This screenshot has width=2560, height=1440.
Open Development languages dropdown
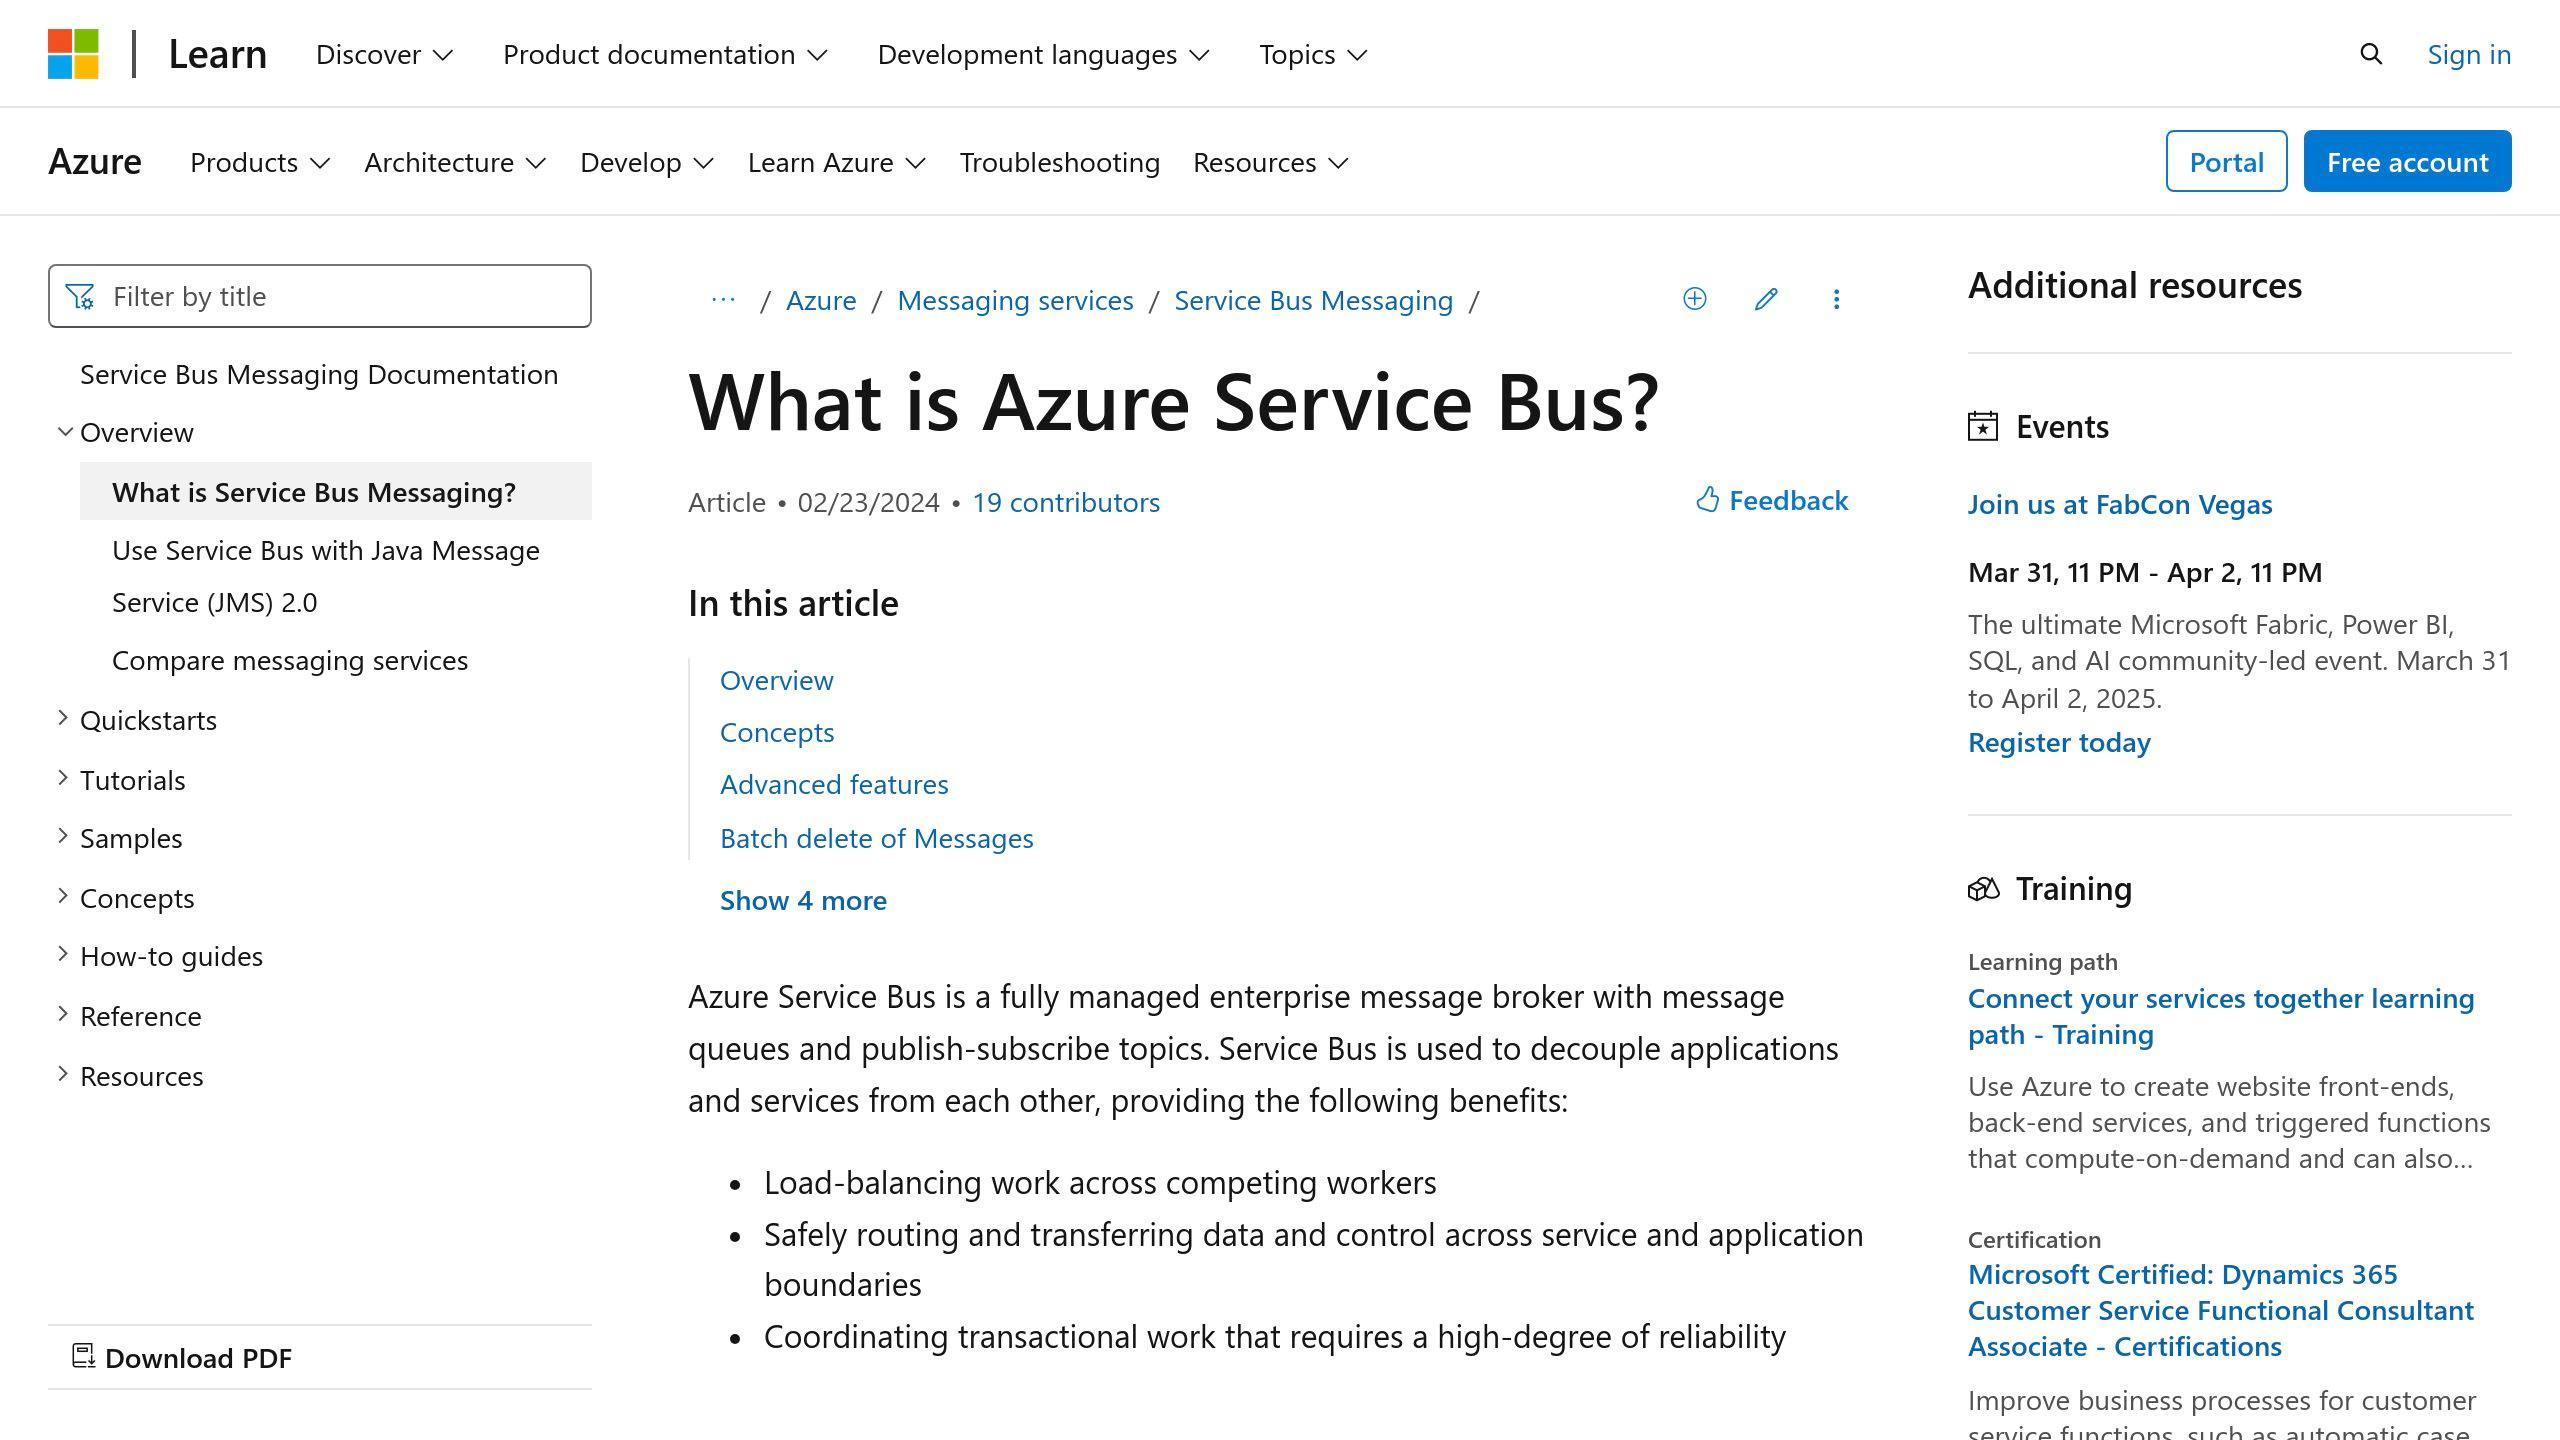click(x=1044, y=54)
